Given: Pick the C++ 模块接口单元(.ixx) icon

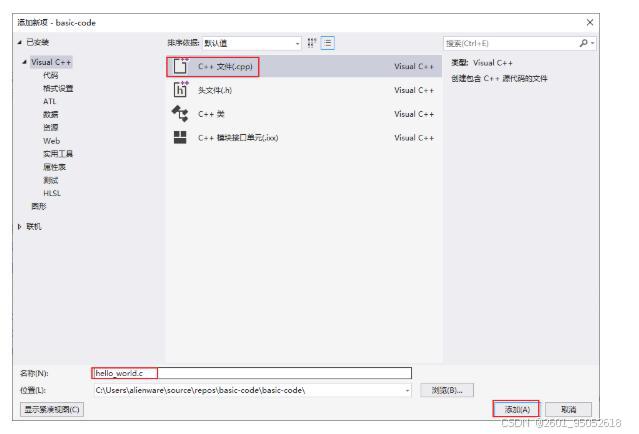Looking at the screenshot, I should click(180, 137).
